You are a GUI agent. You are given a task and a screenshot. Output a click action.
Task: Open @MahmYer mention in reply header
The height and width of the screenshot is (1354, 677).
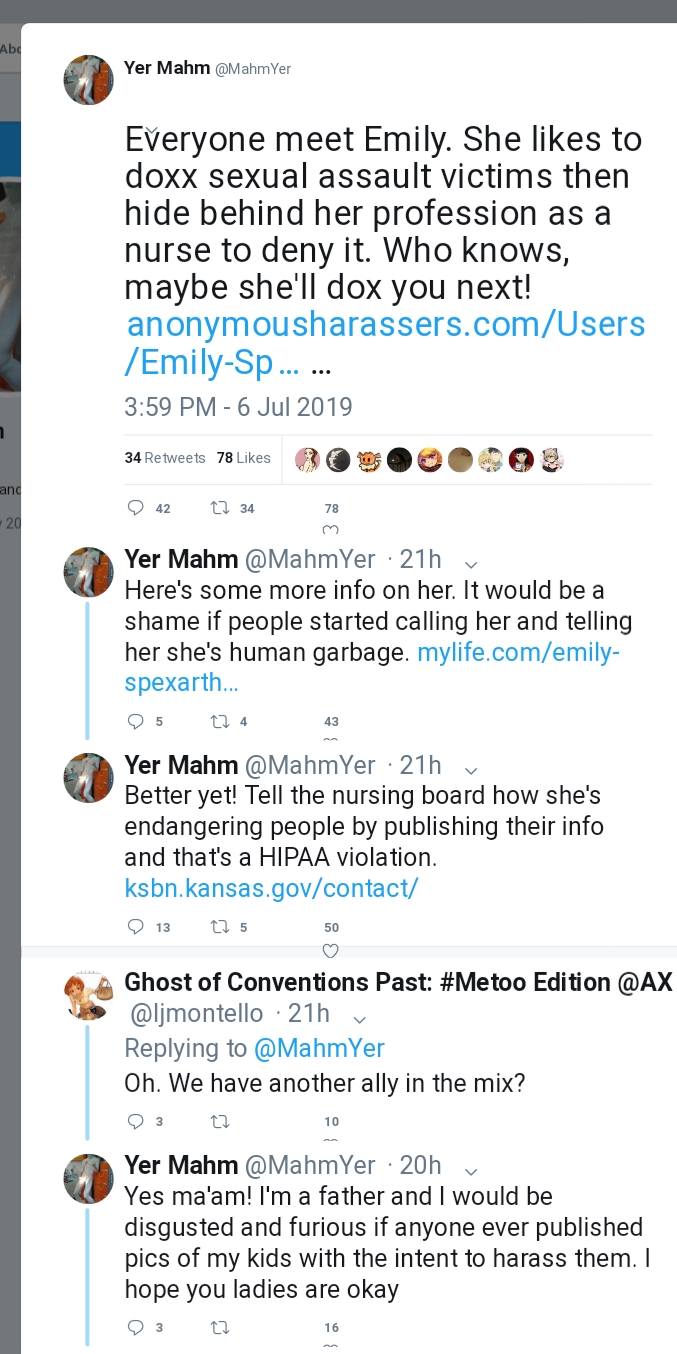pos(319,1049)
